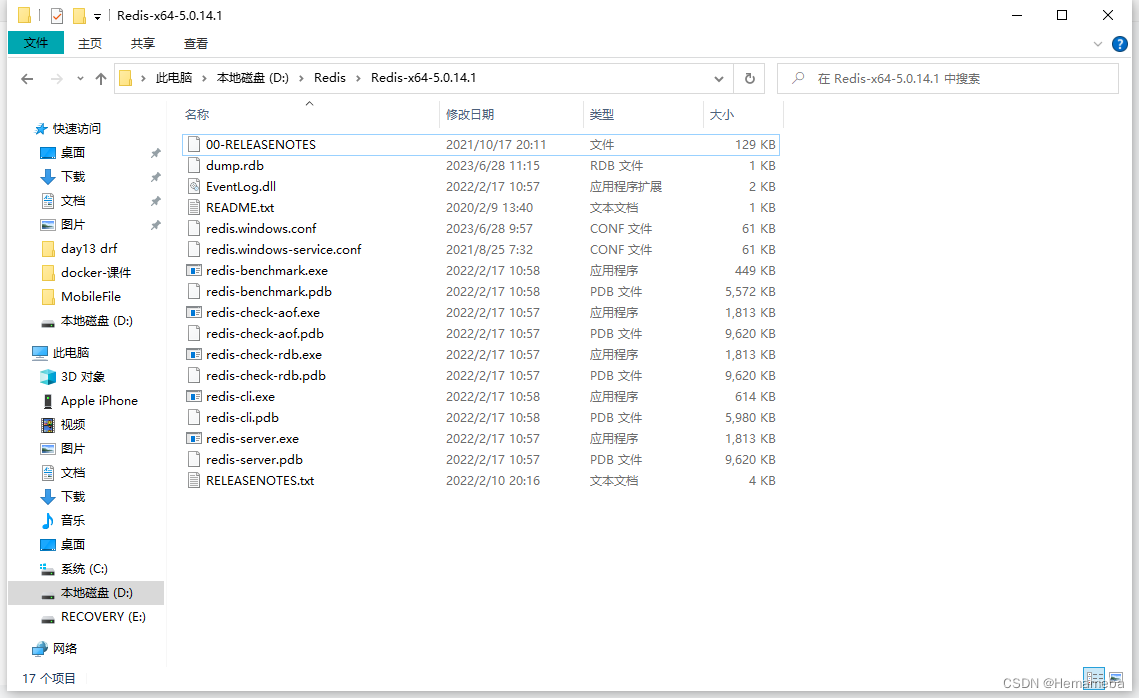Select the RELEASENOTES.txt file icon
Image resolution: width=1139 pixels, height=698 pixels.
point(194,481)
